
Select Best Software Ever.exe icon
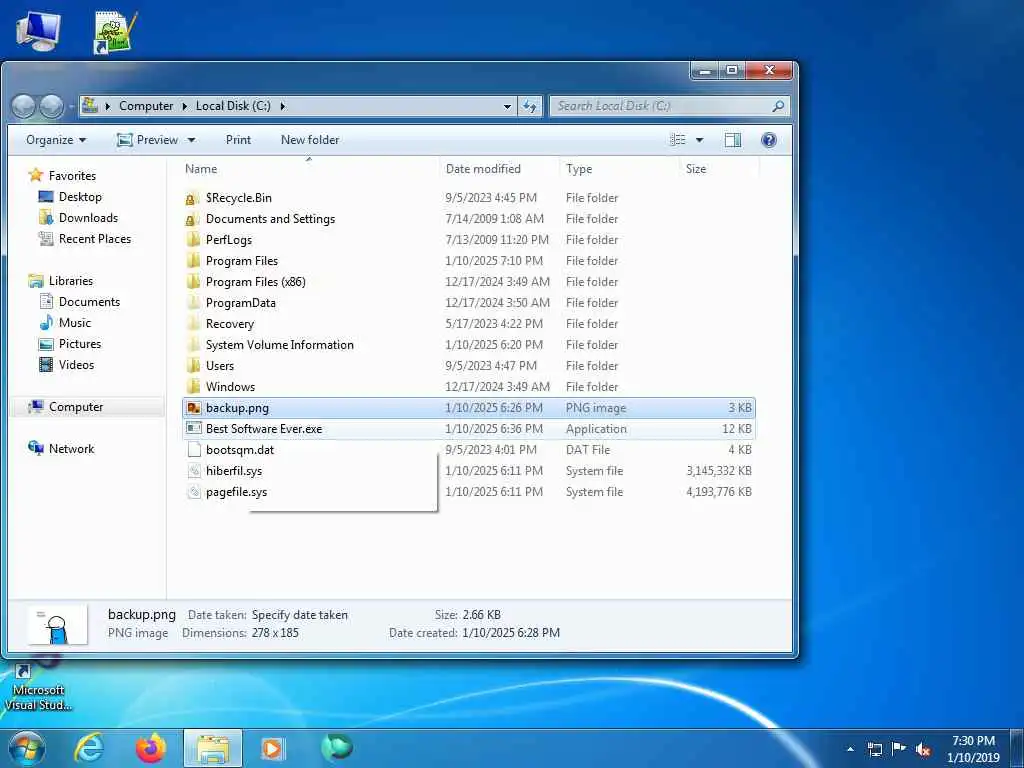[193, 428]
